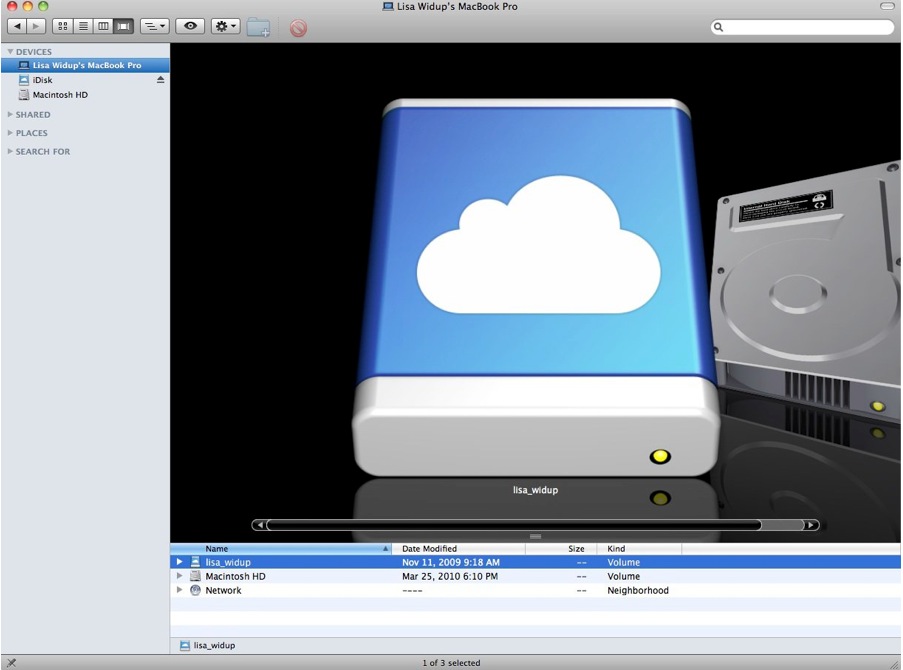Screen dimensions: 903x670
Task: Click the Back navigation arrow
Action: click(x=16, y=26)
